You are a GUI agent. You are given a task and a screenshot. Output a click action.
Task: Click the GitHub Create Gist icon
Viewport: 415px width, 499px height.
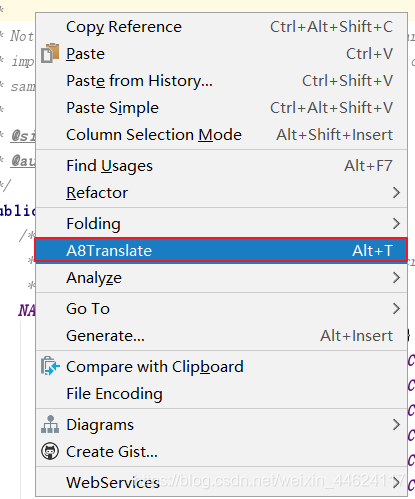click(50, 451)
